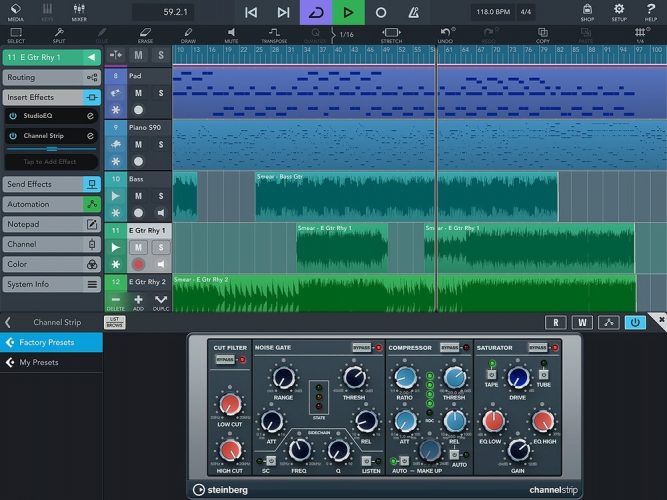Add a new track
This screenshot has width=667, height=500.
(x=138, y=300)
